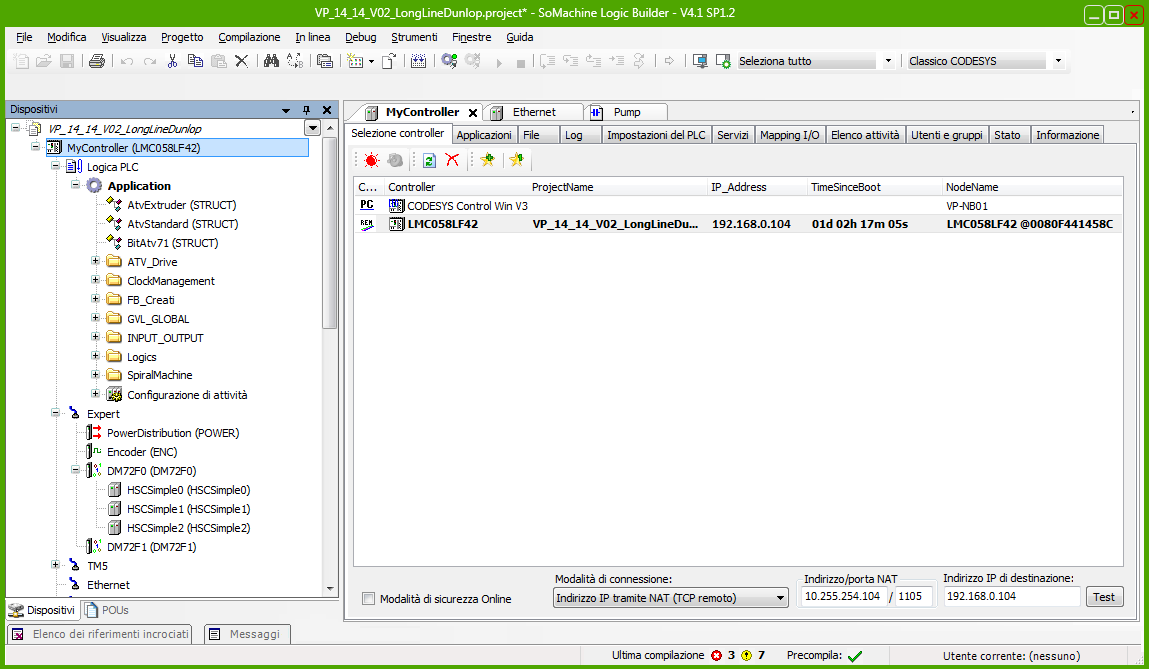
Task: Close the MyController editor tab X
Action: pos(473,113)
